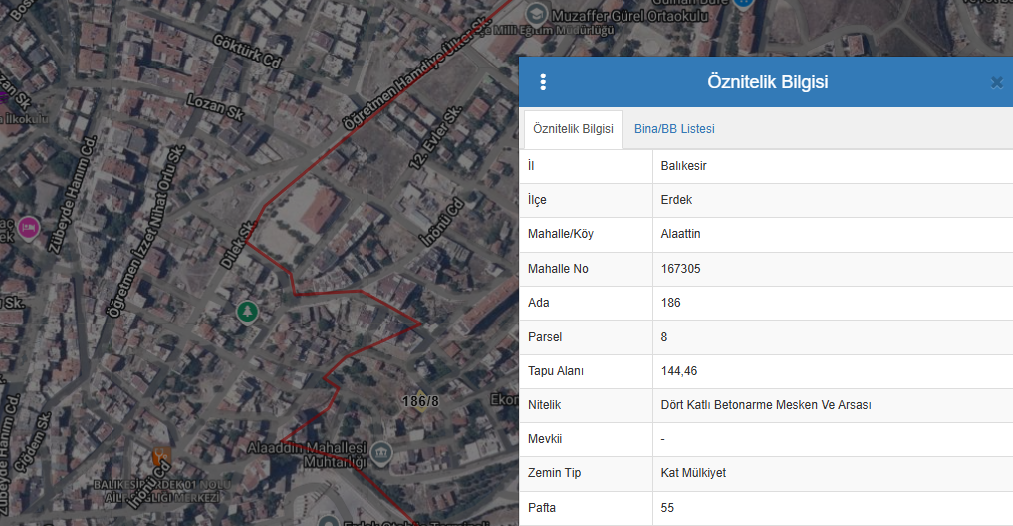Click the 186/8 parcel label on map
This screenshot has height=526, width=1013.
(419, 401)
